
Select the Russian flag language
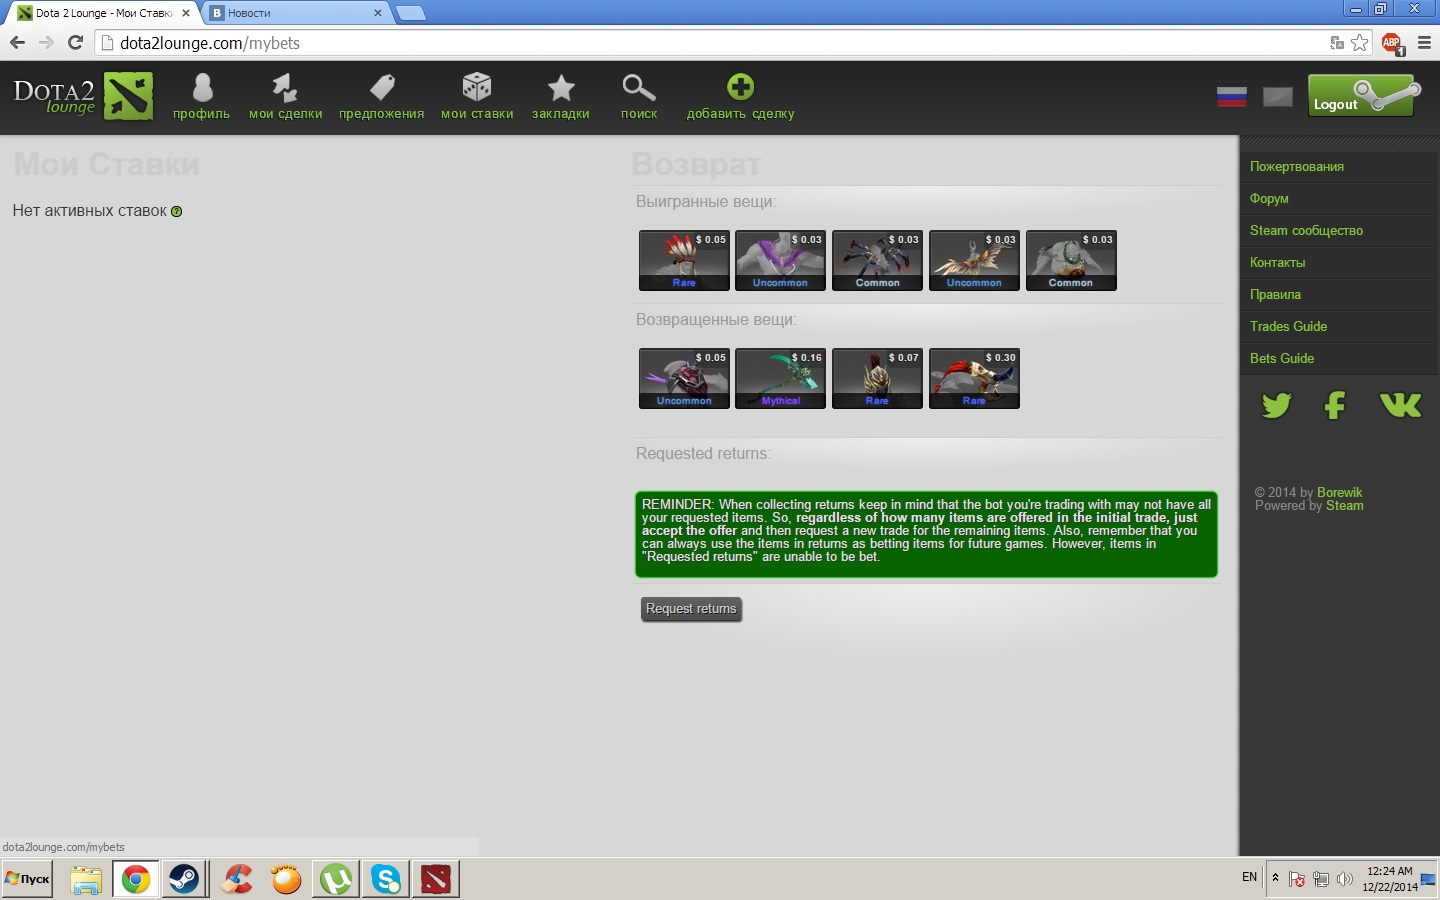coord(1232,97)
